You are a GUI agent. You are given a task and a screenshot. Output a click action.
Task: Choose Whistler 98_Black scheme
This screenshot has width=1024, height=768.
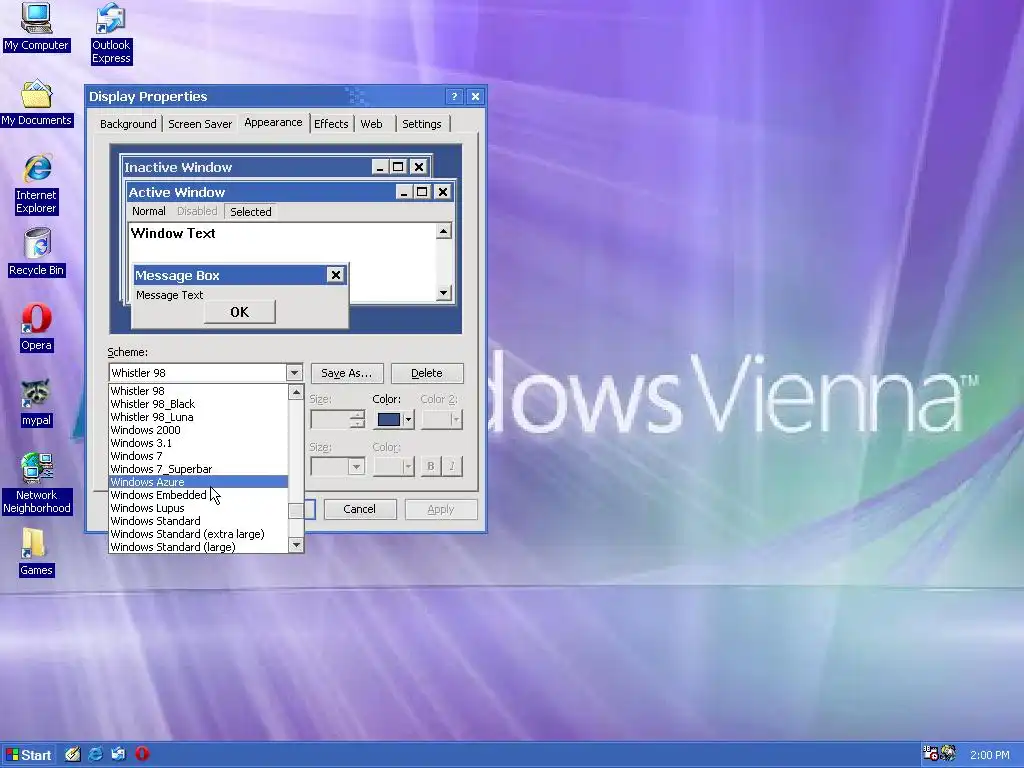(198, 404)
